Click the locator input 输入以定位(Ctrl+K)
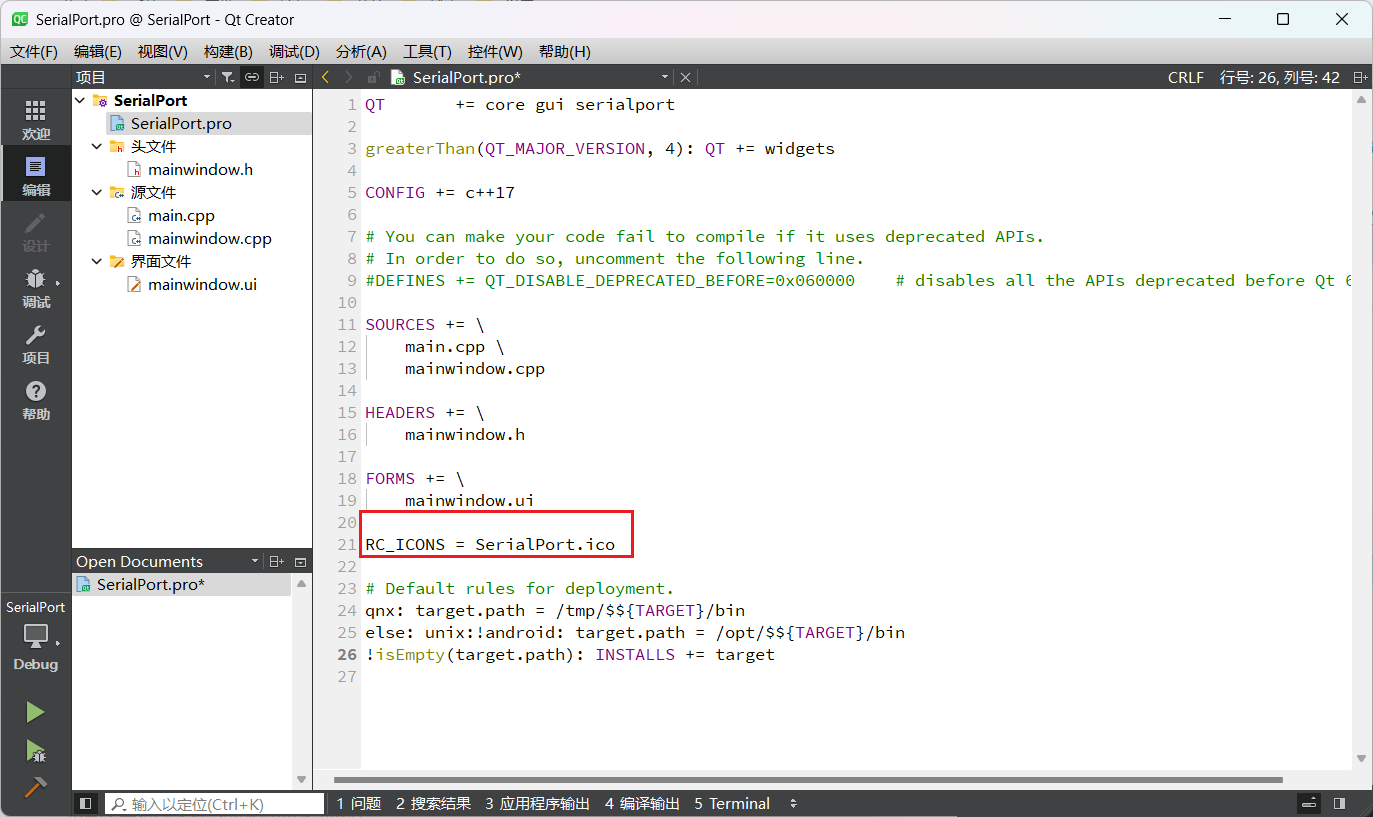The height and width of the screenshot is (817, 1373). (214, 803)
